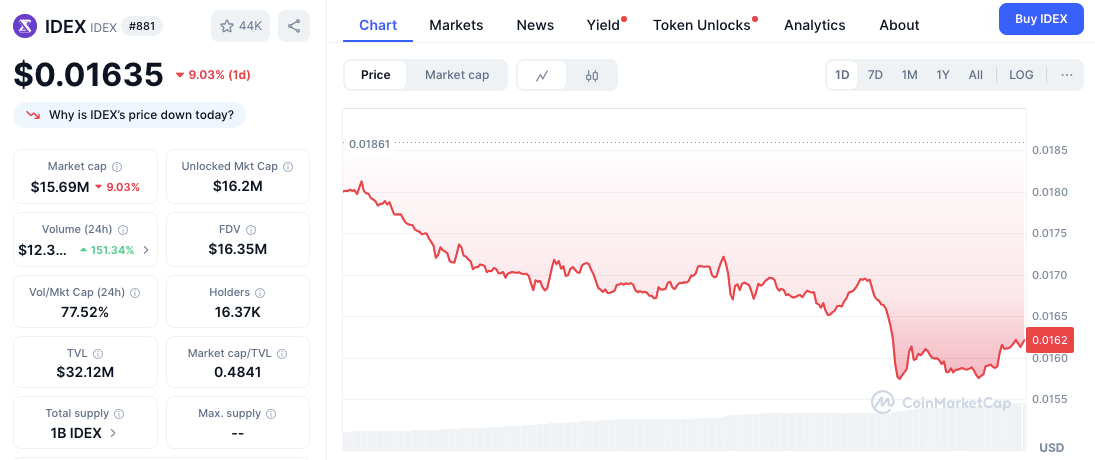Viewport: 1095px width, 460px height.
Task: Open the share icon button
Action: pyautogui.click(x=294, y=27)
